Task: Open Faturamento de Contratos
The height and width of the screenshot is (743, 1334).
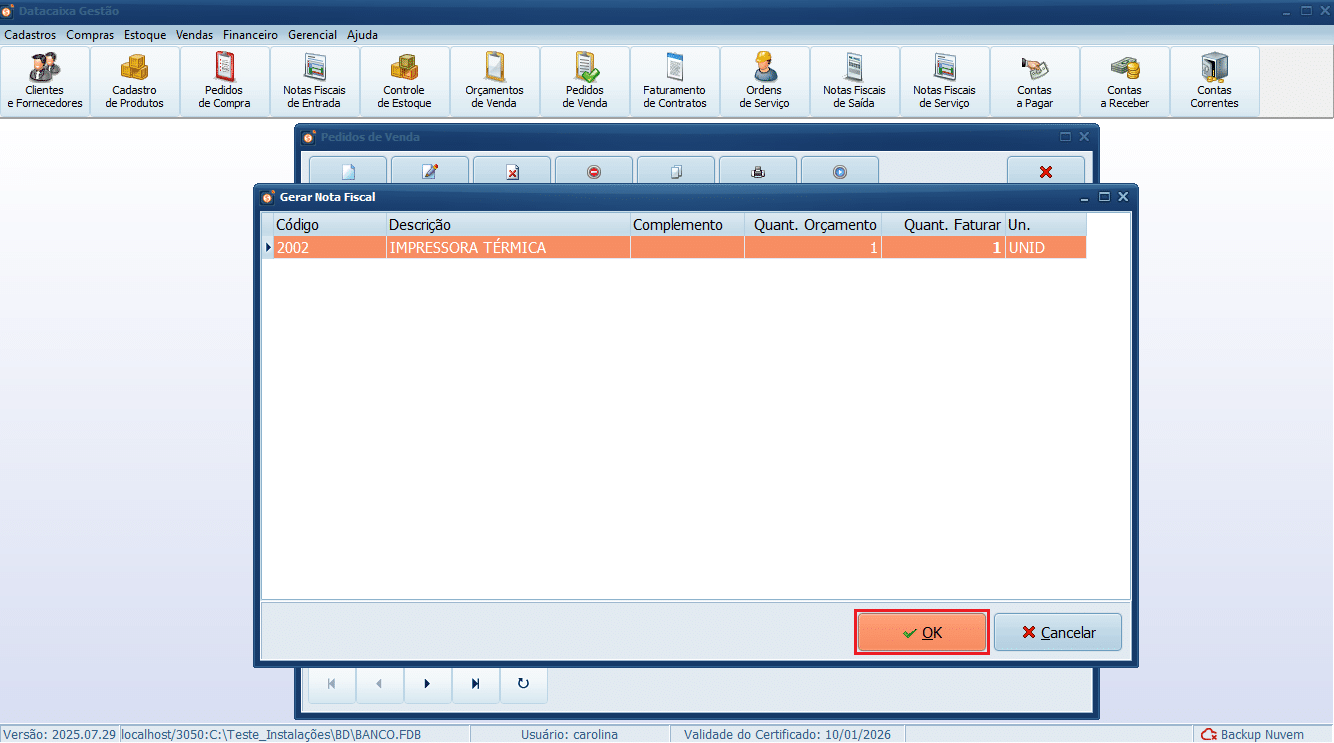Action: pyautogui.click(x=675, y=82)
